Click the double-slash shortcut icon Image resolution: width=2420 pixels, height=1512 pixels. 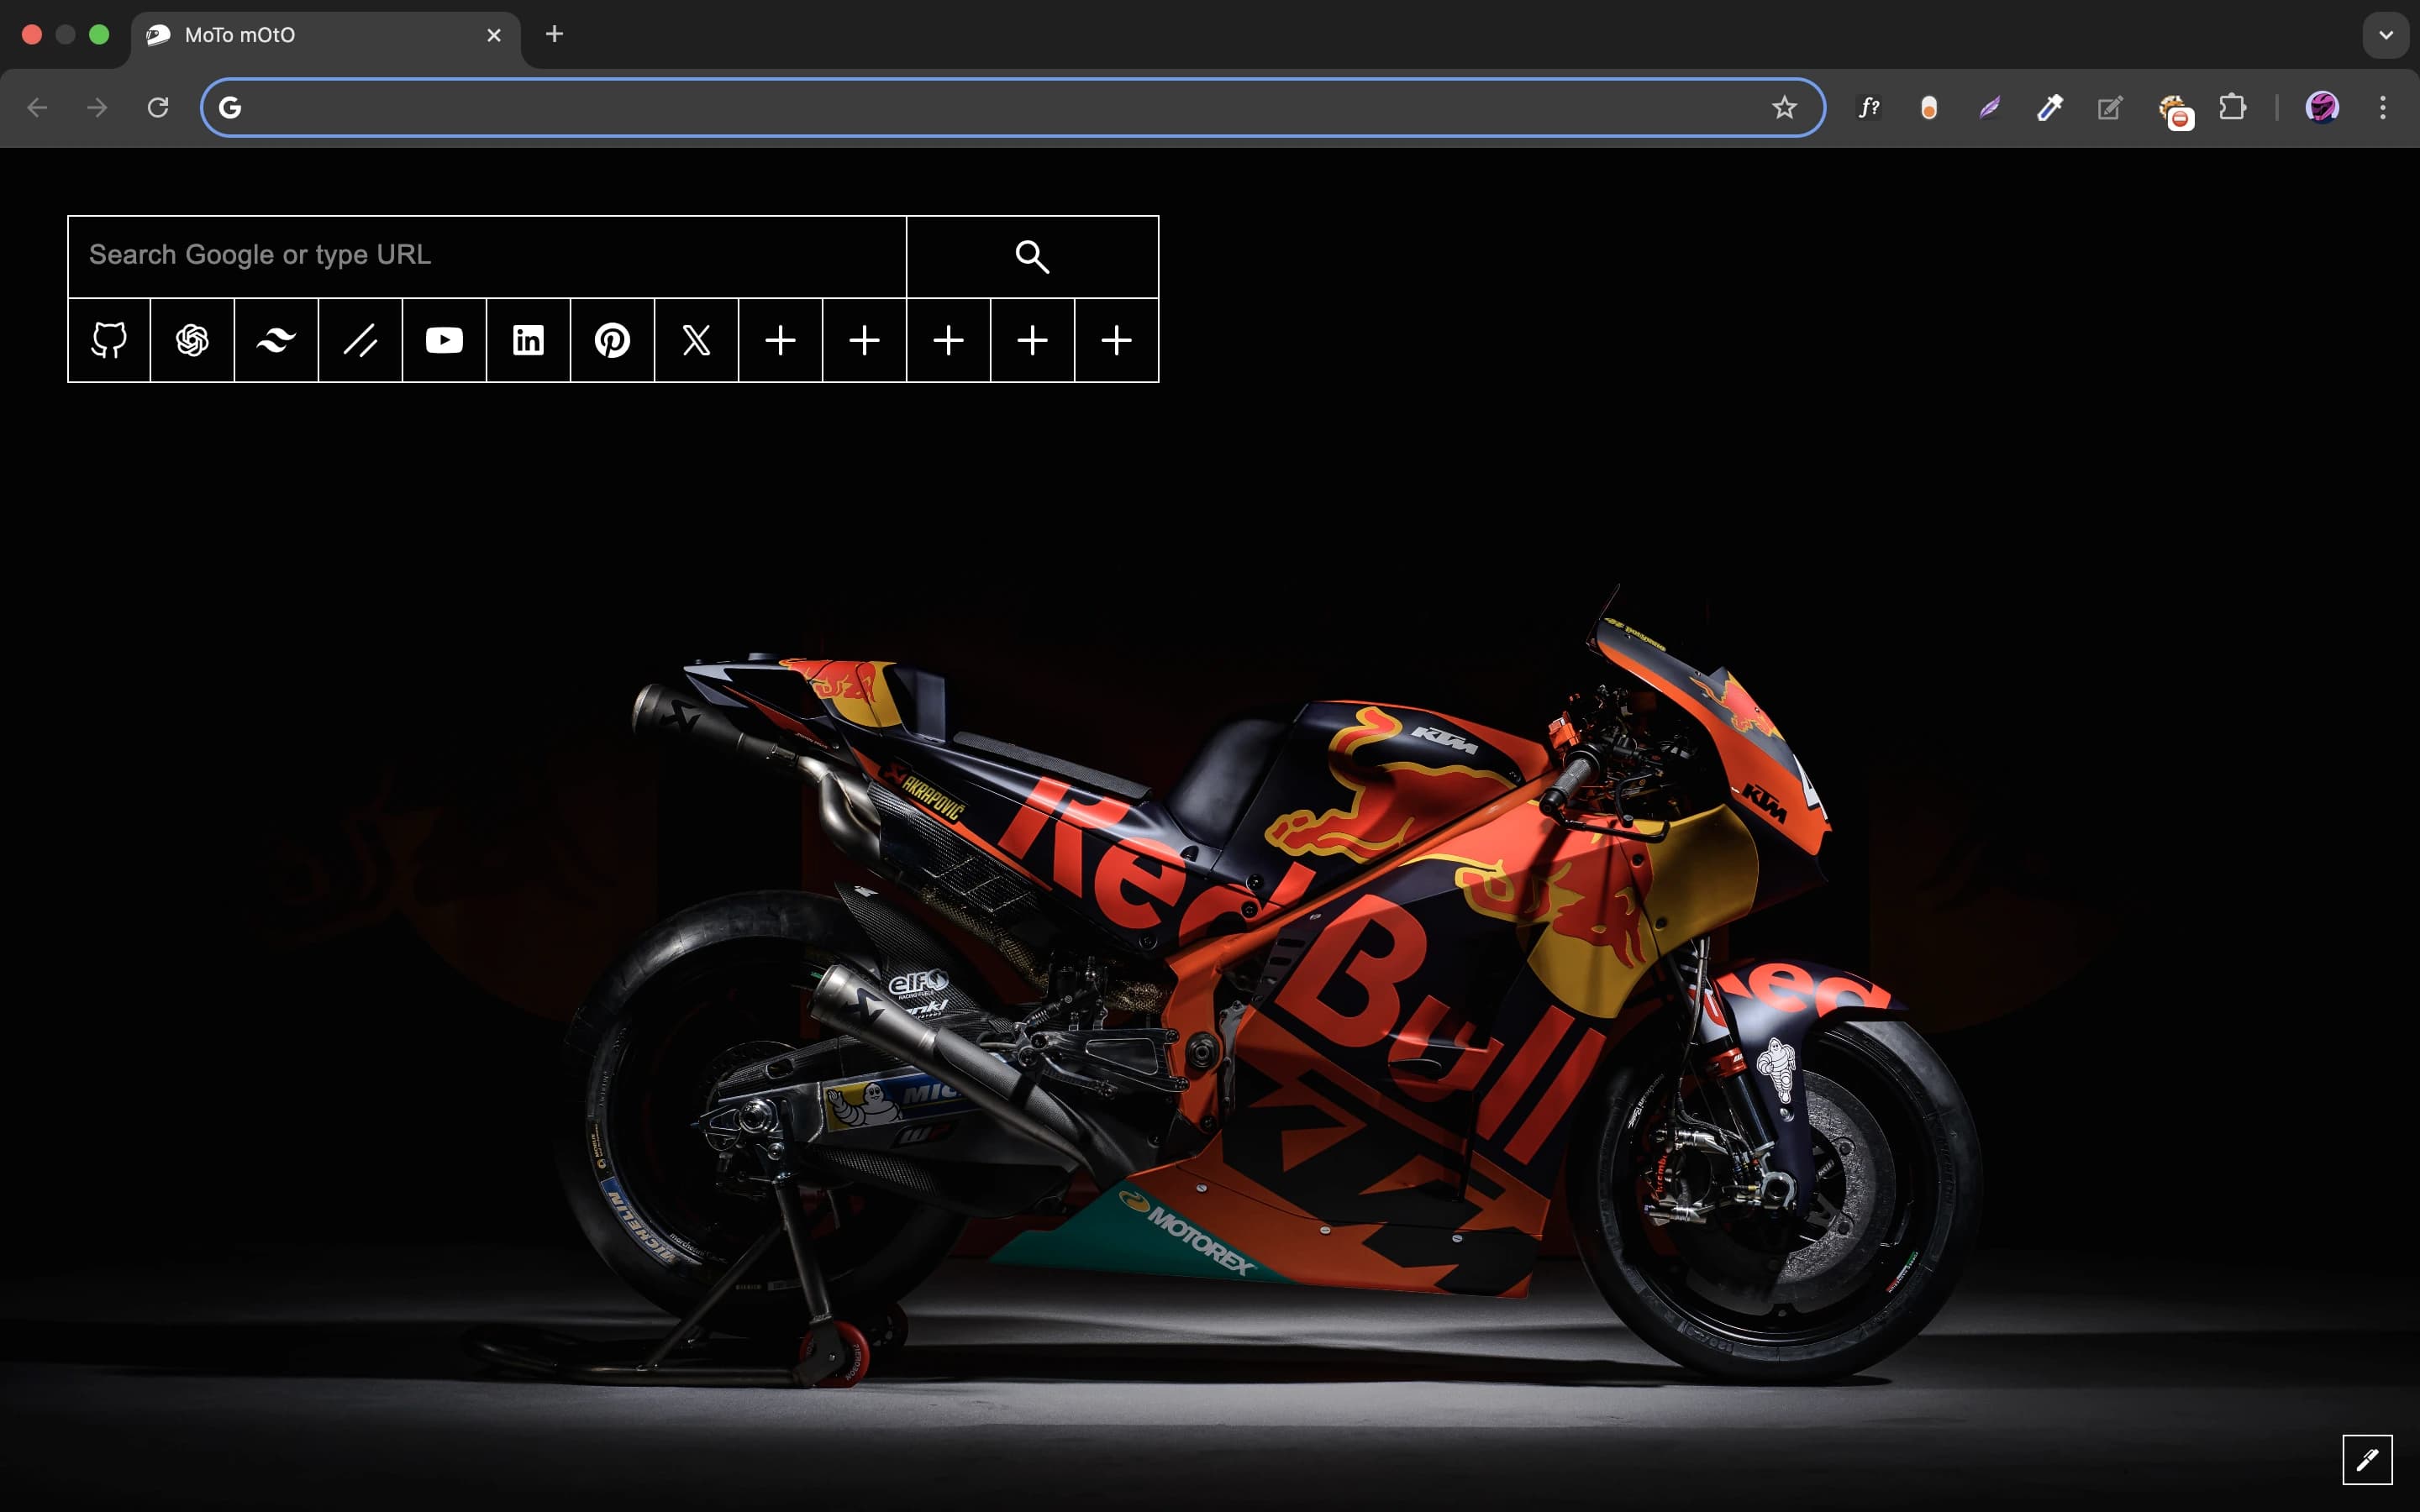pos(360,340)
